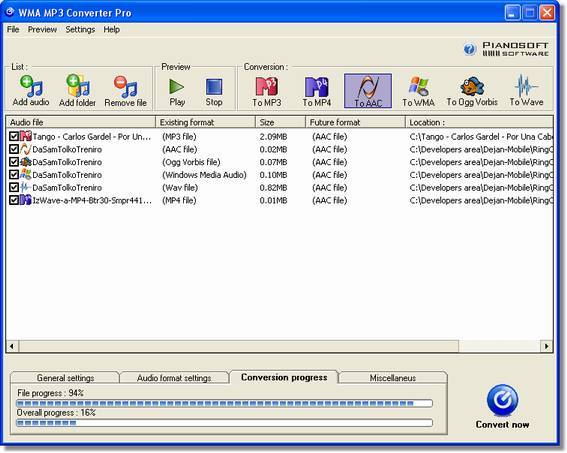Select the To Wave conversion icon

click(x=526, y=91)
